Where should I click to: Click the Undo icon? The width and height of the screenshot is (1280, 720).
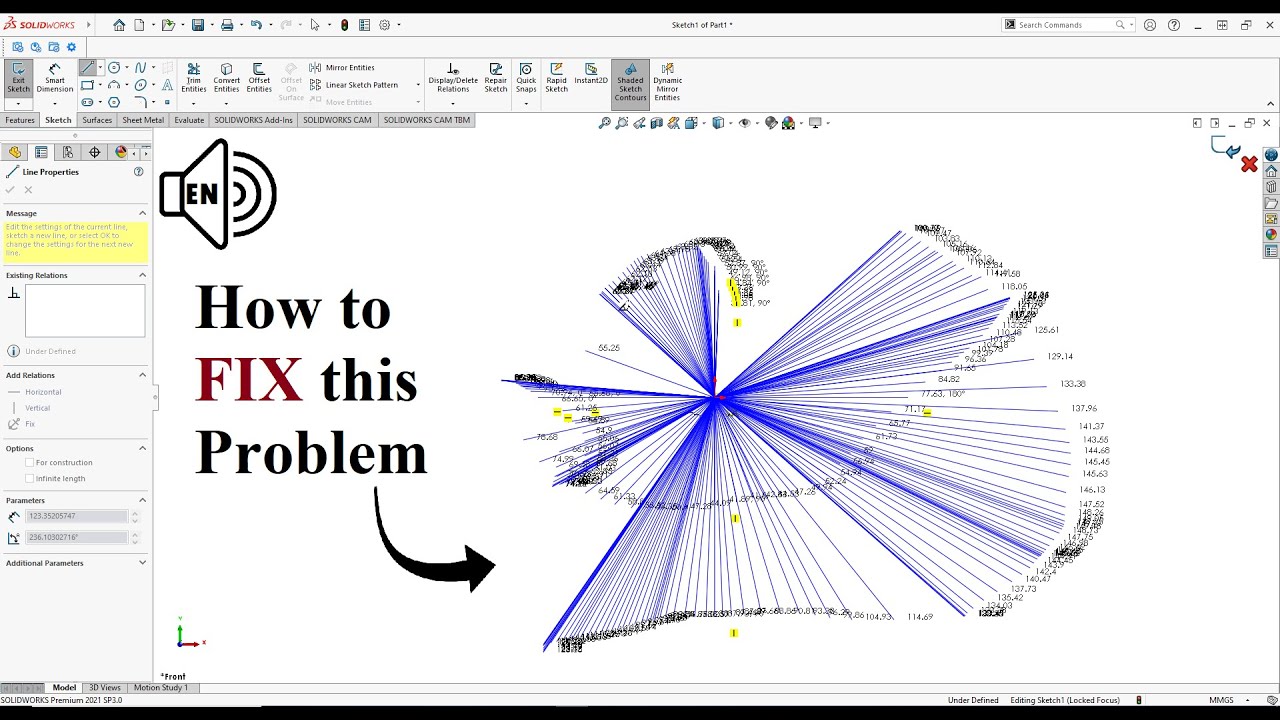tap(256, 25)
